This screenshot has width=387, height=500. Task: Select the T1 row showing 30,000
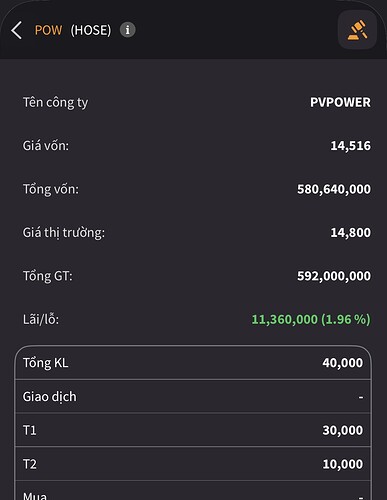(193, 430)
